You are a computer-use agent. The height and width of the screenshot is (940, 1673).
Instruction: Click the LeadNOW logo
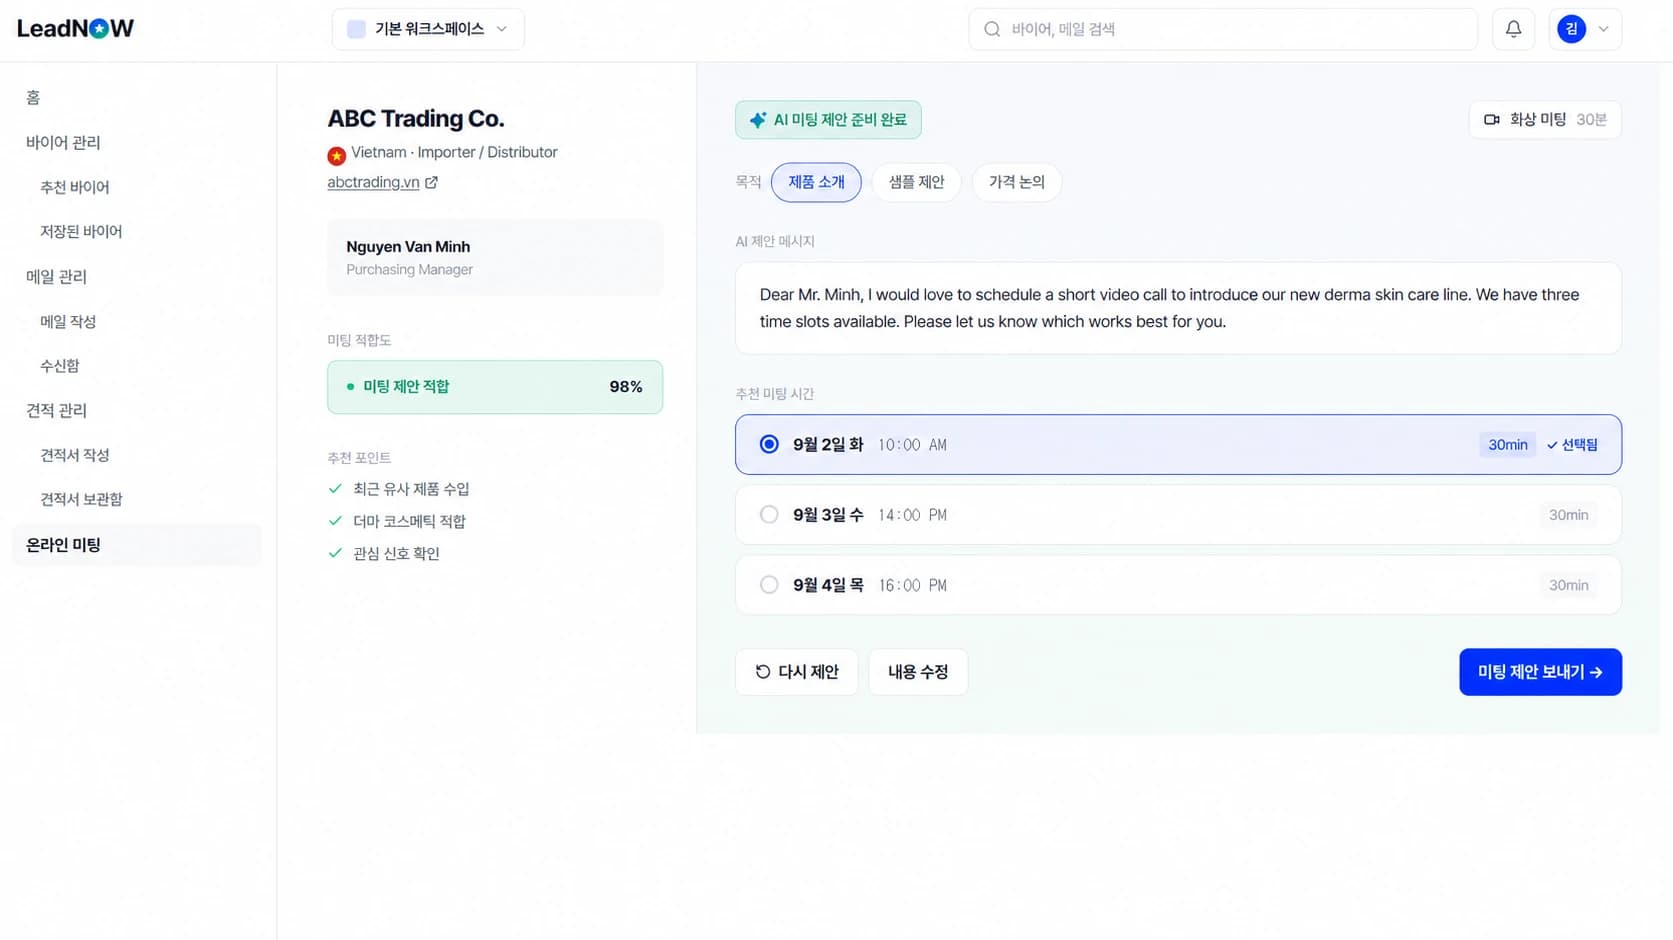[x=75, y=28]
